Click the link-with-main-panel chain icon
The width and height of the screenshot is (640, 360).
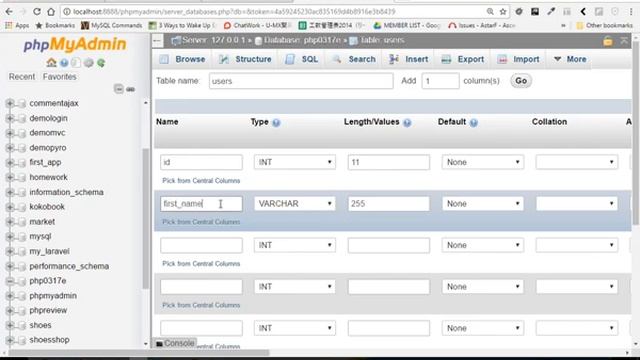click(131, 89)
